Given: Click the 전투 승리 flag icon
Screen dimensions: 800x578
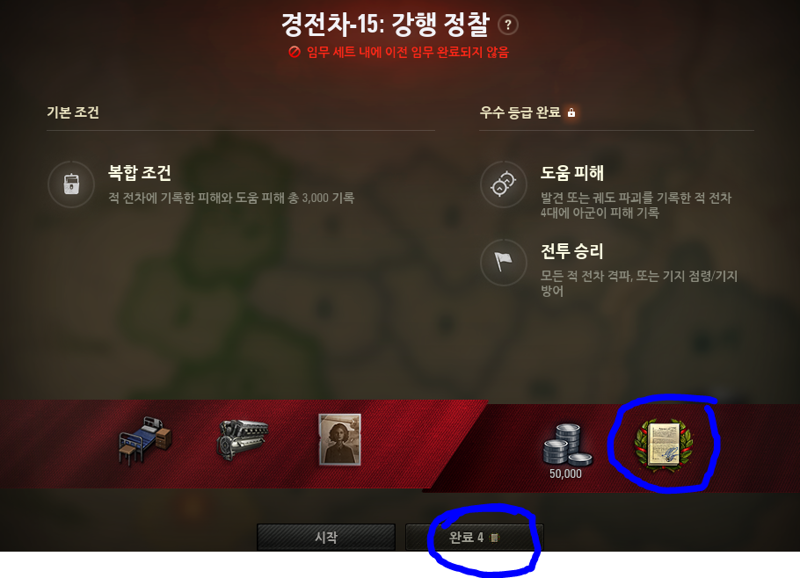Looking at the screenshot, I should [503, 262].
